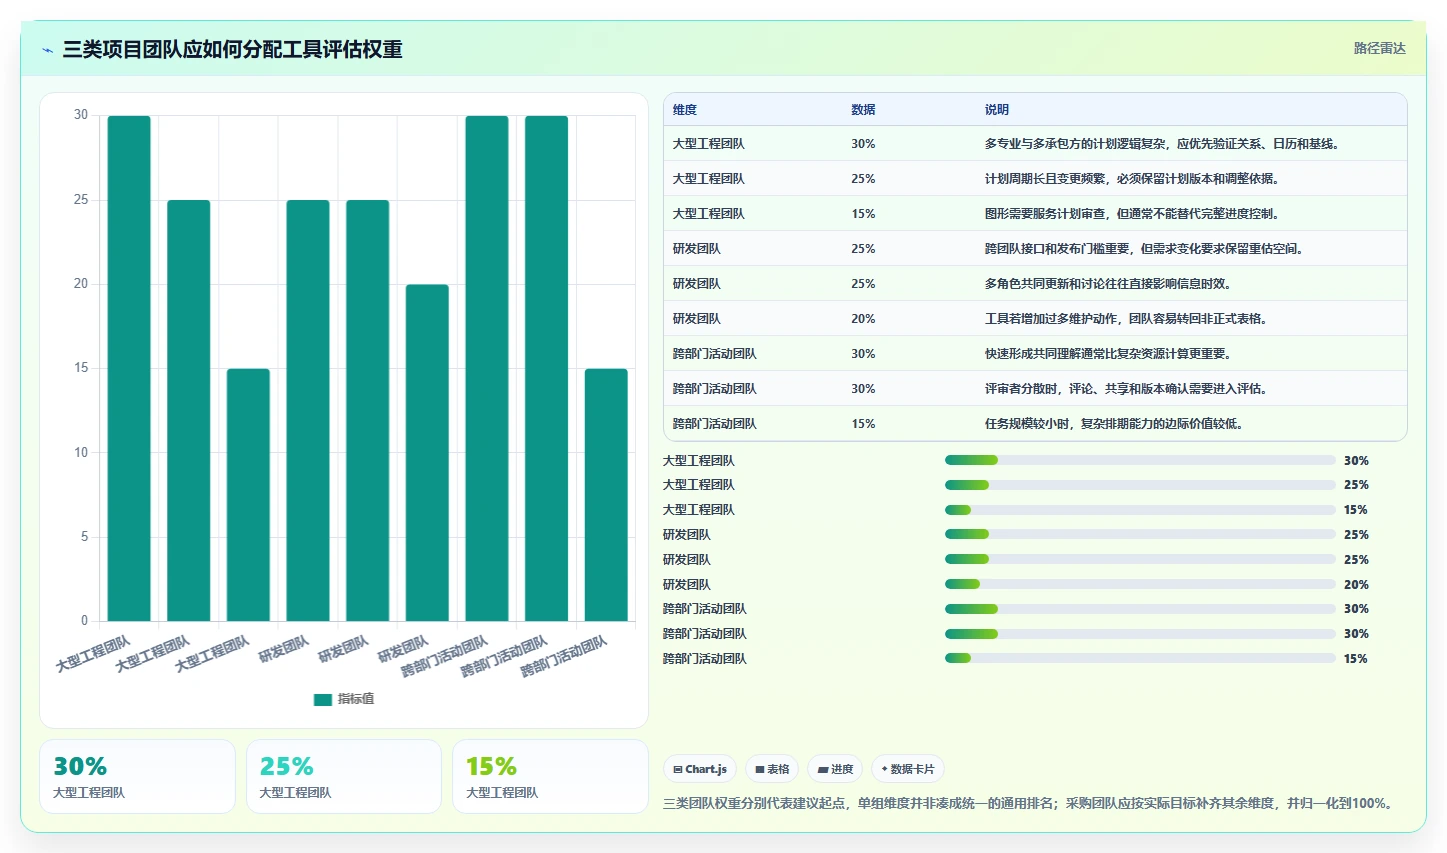Open the 30% summary card

[x=137, y=777]
